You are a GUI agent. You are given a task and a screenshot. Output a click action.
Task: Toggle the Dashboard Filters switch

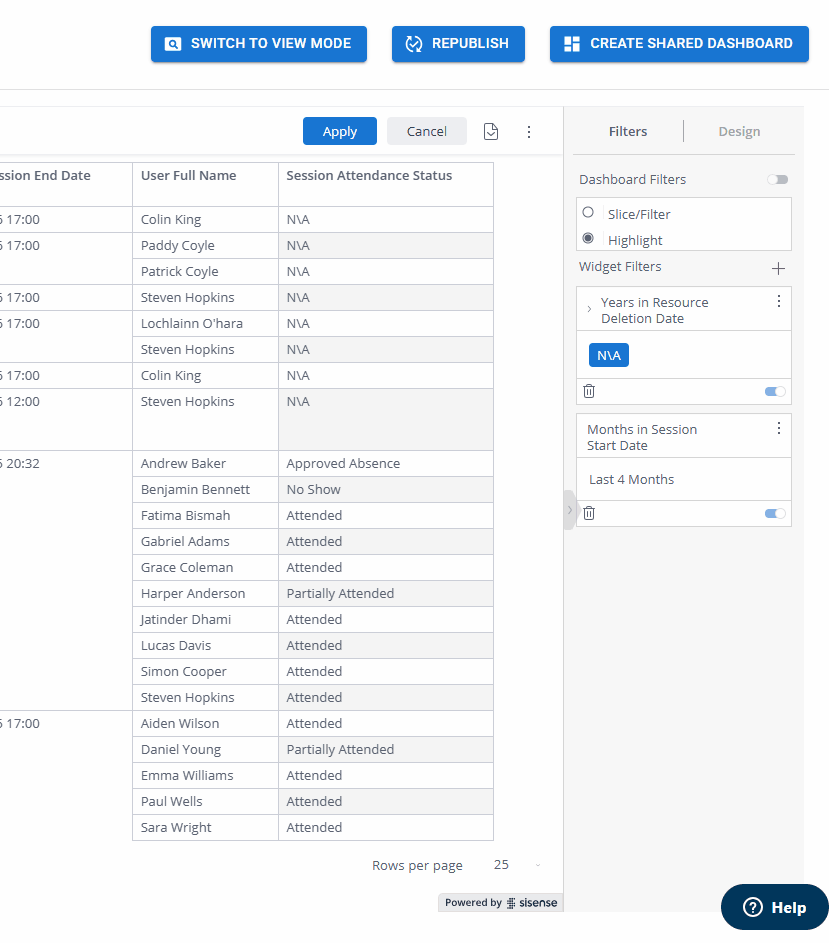click(x=777, y=179)
